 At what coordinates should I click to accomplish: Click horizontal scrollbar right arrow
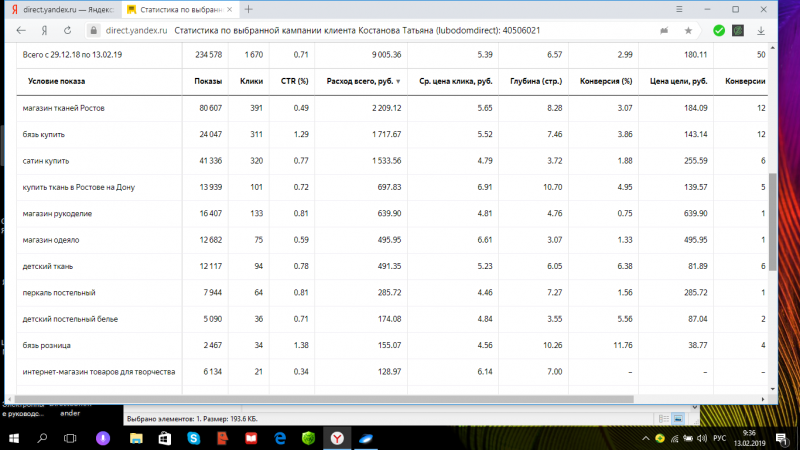(763, 399)
